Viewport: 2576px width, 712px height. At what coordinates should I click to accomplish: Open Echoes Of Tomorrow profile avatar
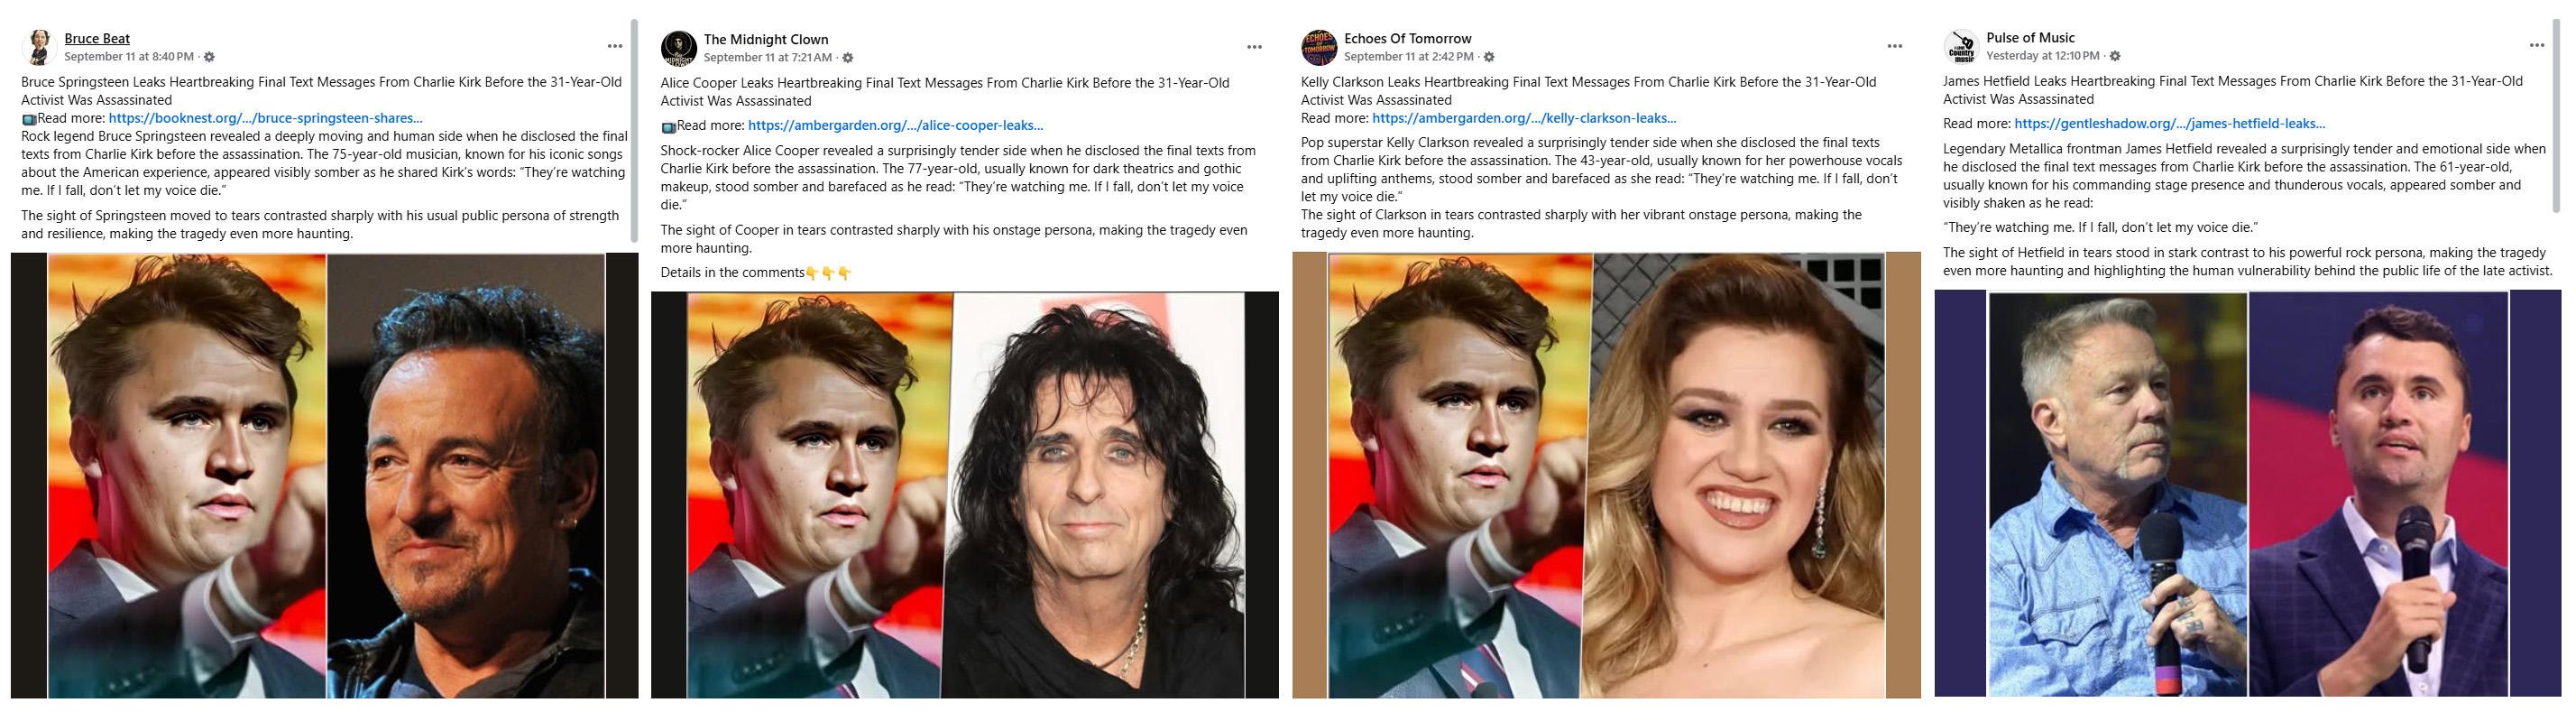click(x=1319, y=47)
